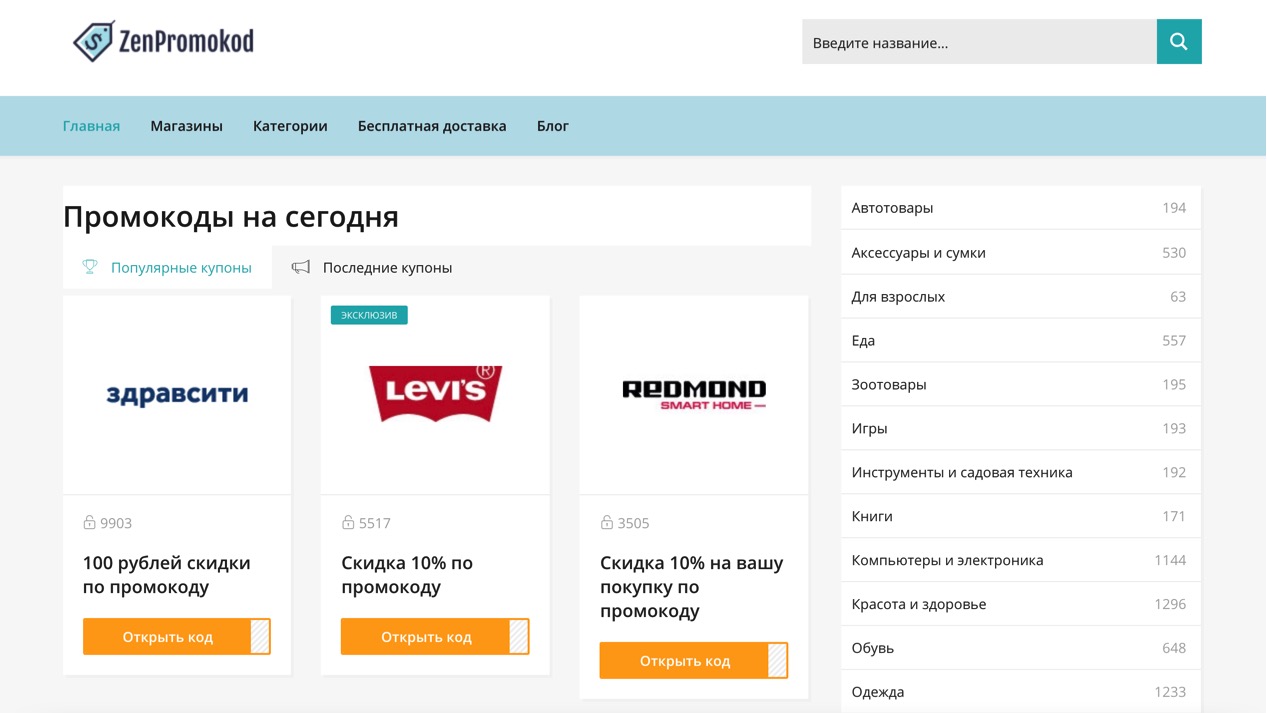Click the 3505 usage count

click(x=633, y=523)
